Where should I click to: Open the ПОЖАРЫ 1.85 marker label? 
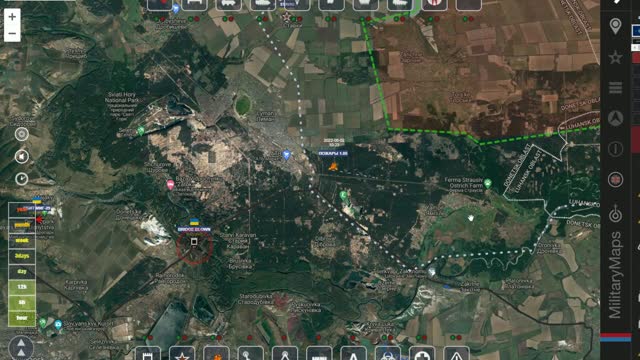tap(333, 153)
